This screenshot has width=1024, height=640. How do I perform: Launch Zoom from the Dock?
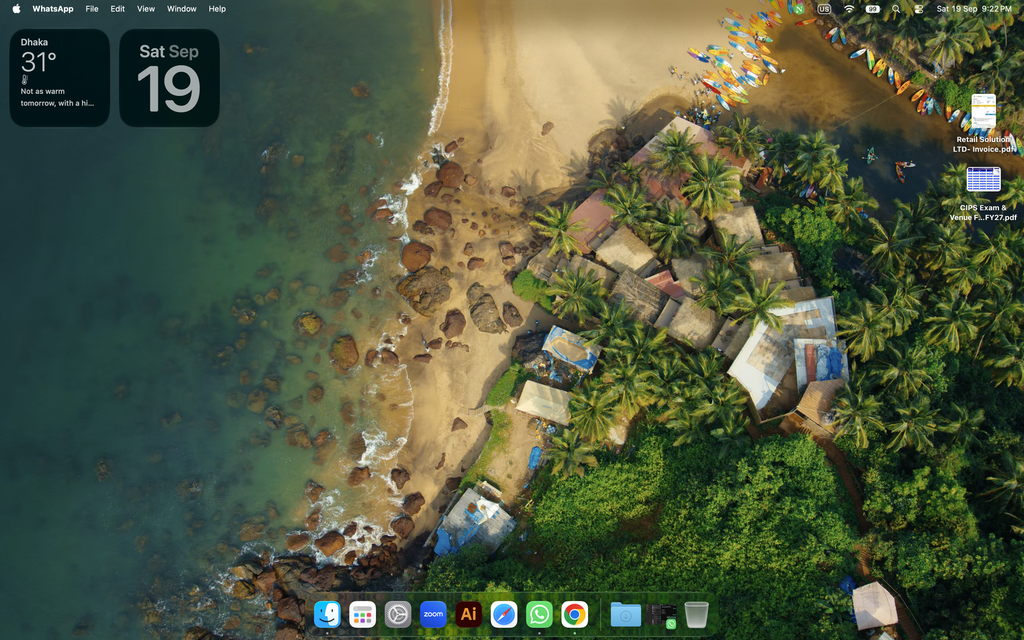pos(433,615)
